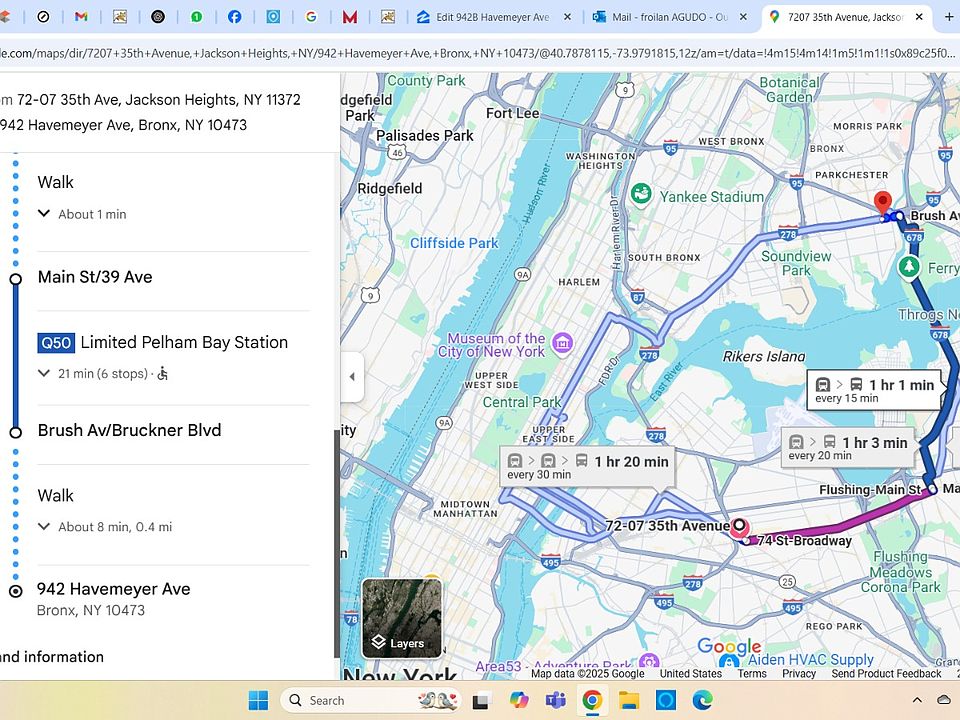The height and width of the screenshot is (720, 960).
Task: Close the Edit 942B Havemeyer Ave tab
Action: tap(567, 17)
